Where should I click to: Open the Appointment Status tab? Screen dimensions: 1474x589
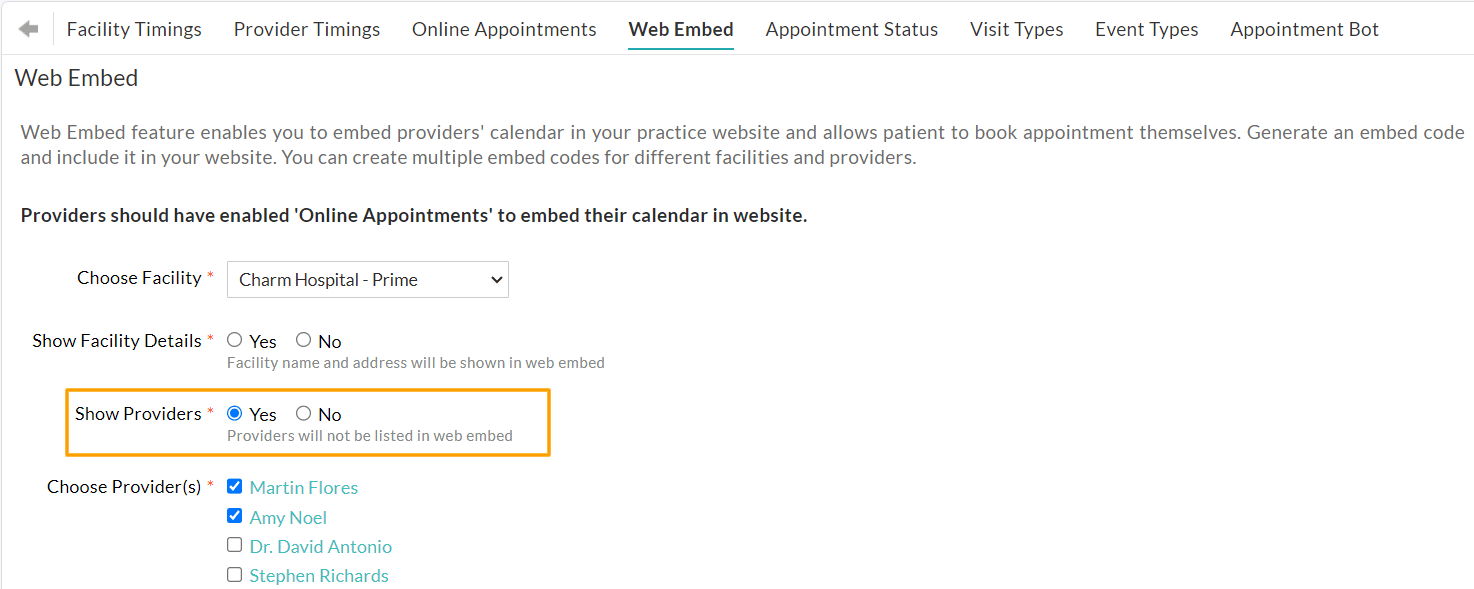tap(852, 30)
